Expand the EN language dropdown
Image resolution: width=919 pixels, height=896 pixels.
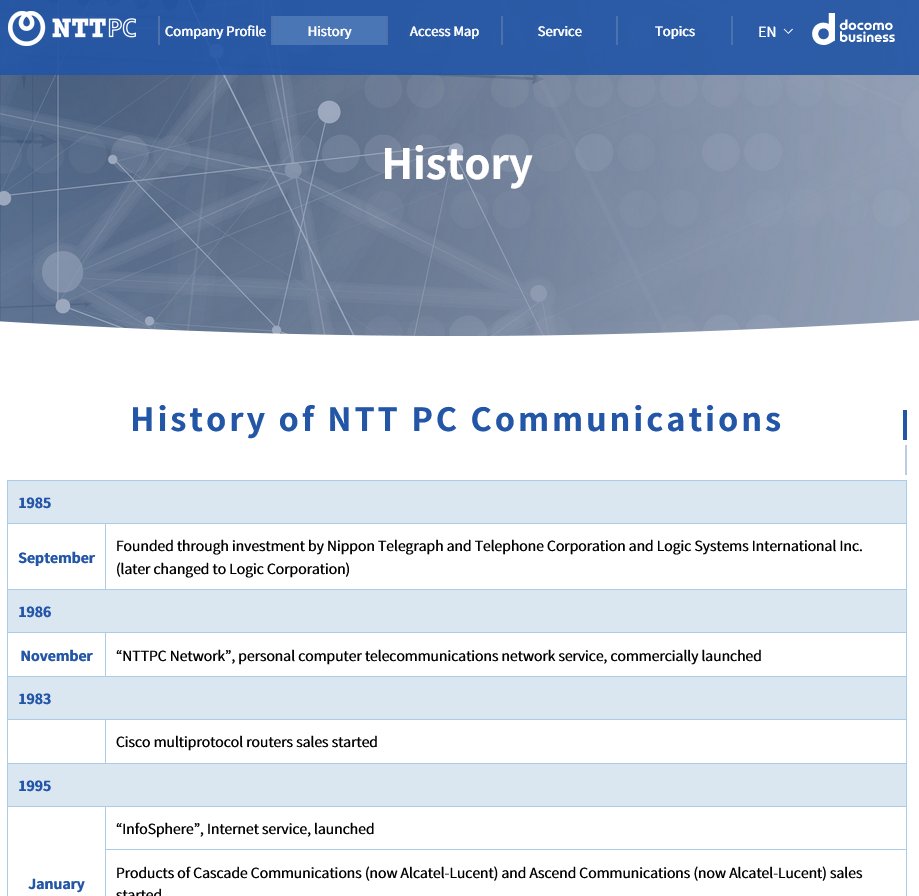point(775,32)
